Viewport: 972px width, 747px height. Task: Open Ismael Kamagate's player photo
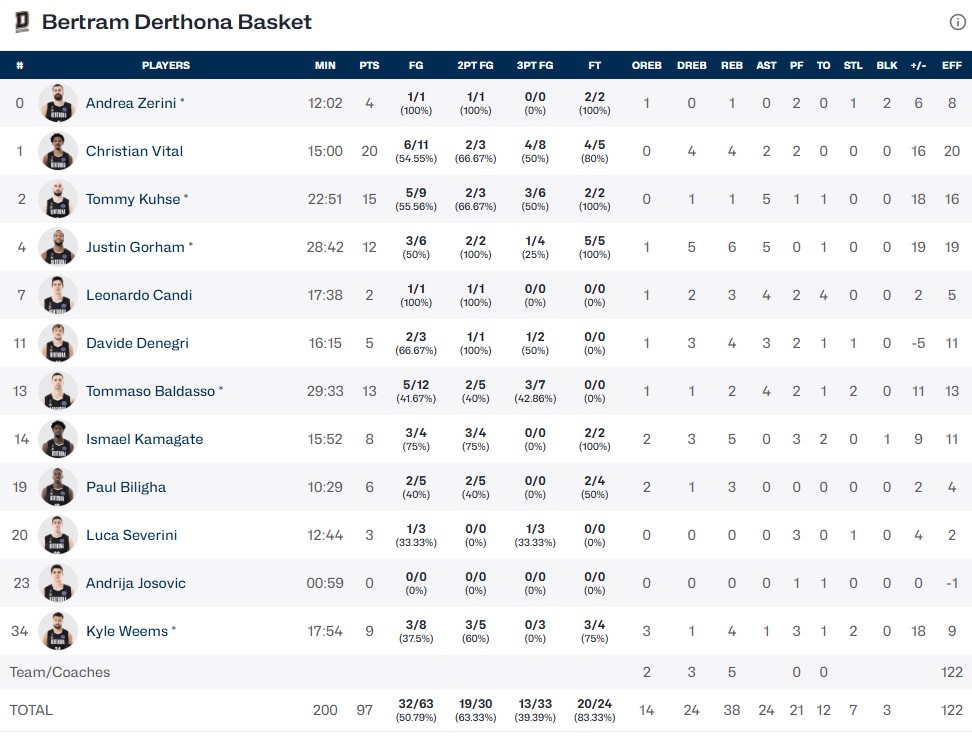click(58, 439)
